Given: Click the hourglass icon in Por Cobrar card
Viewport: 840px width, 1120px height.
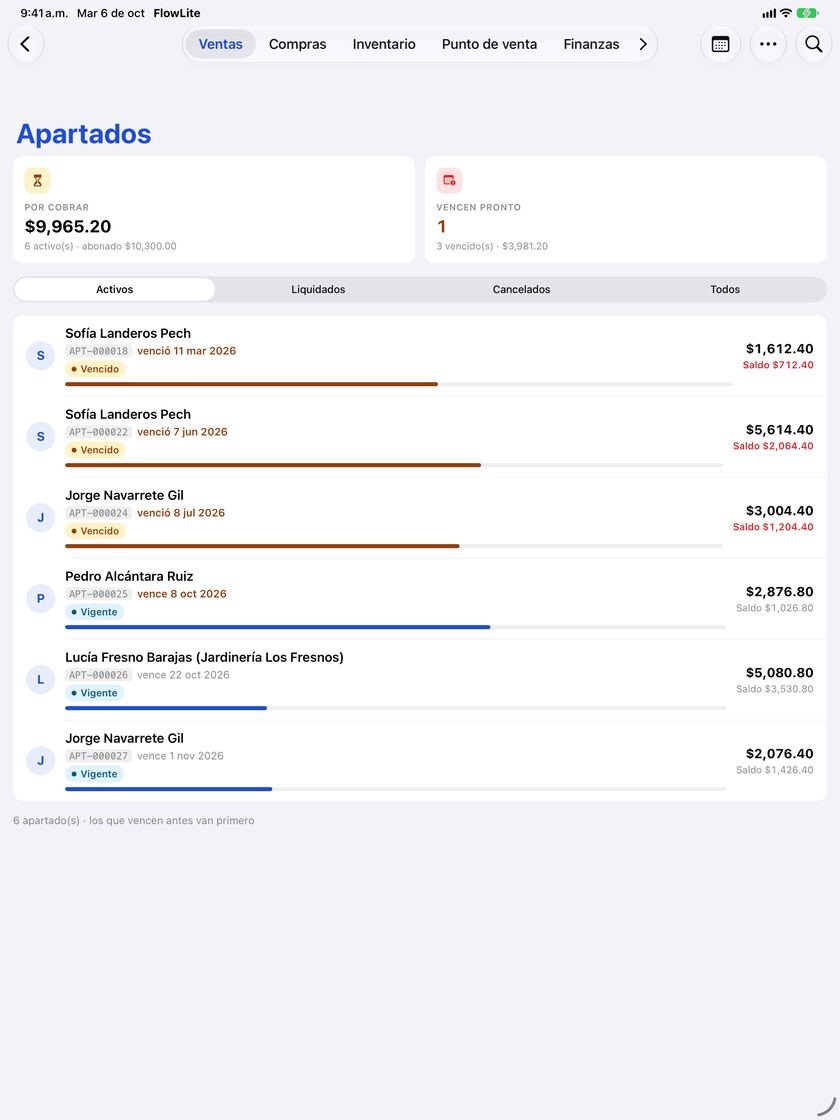Looking at the screenshot, I should point(37,181).
